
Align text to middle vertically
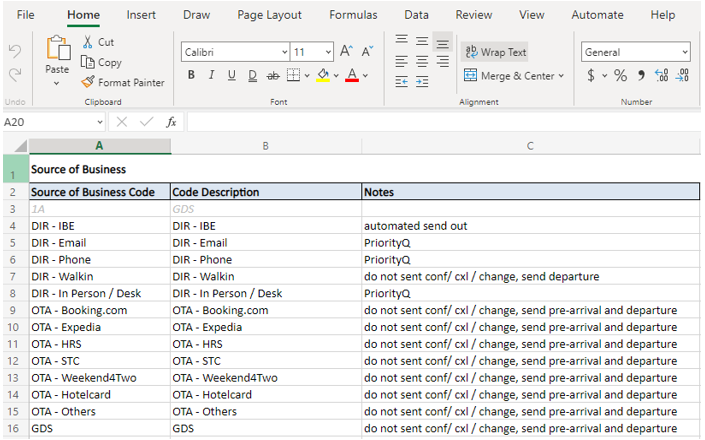(x=422, y=42)
